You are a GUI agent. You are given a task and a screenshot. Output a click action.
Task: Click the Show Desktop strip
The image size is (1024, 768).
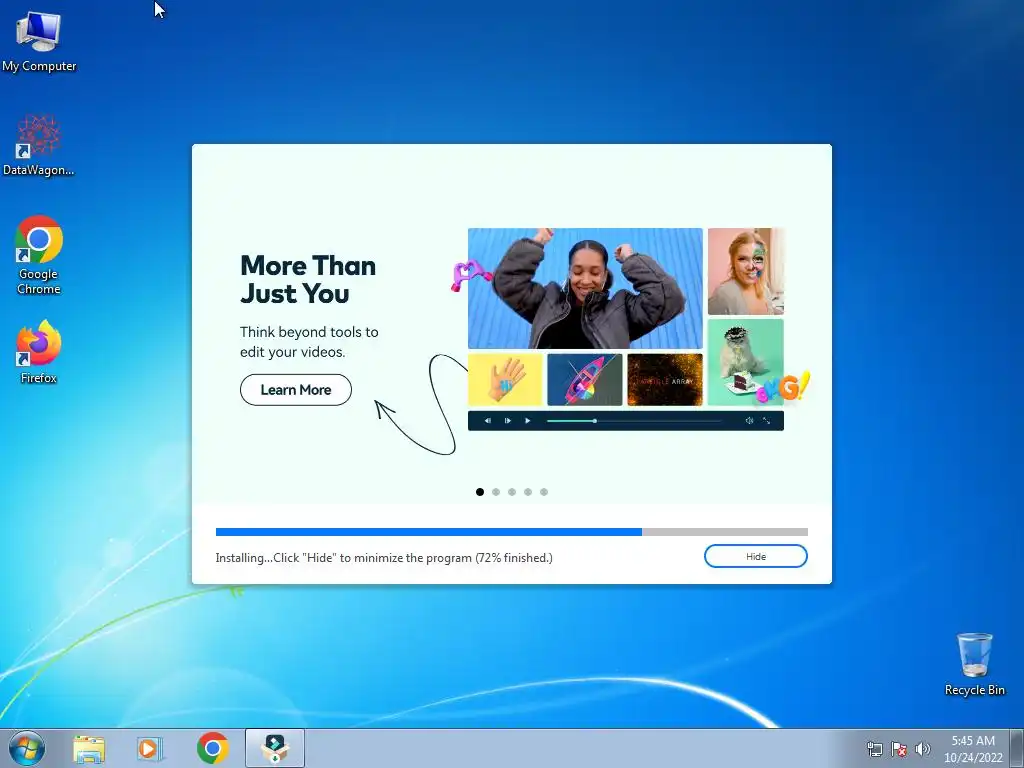click(x=1017, y=748)
